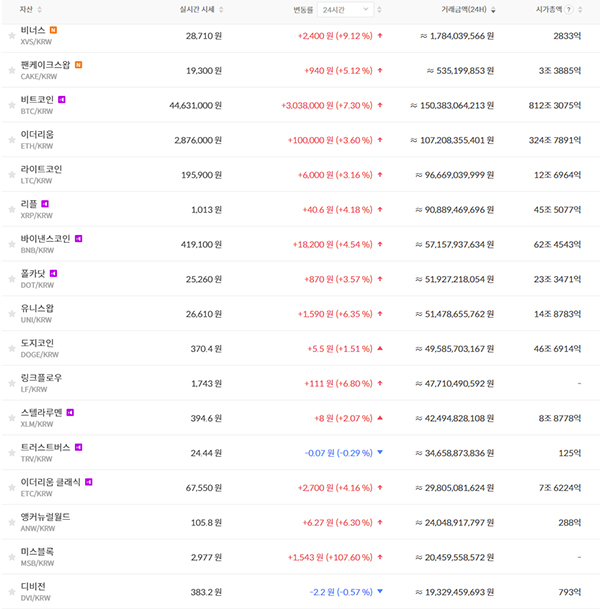This screenshot has width=600, height=609.
Task: Add DOT/KRW to favorites star
Action: tap(12, 279)
